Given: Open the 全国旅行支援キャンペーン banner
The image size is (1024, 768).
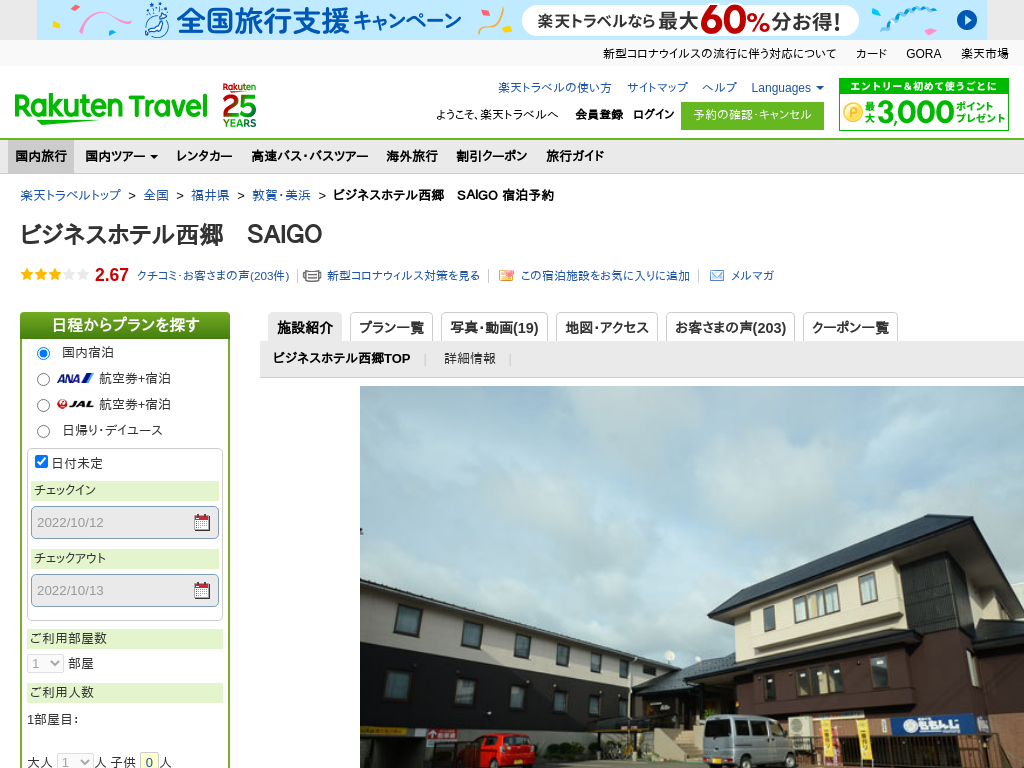Looking at the screenshot, I should (512, 20).
